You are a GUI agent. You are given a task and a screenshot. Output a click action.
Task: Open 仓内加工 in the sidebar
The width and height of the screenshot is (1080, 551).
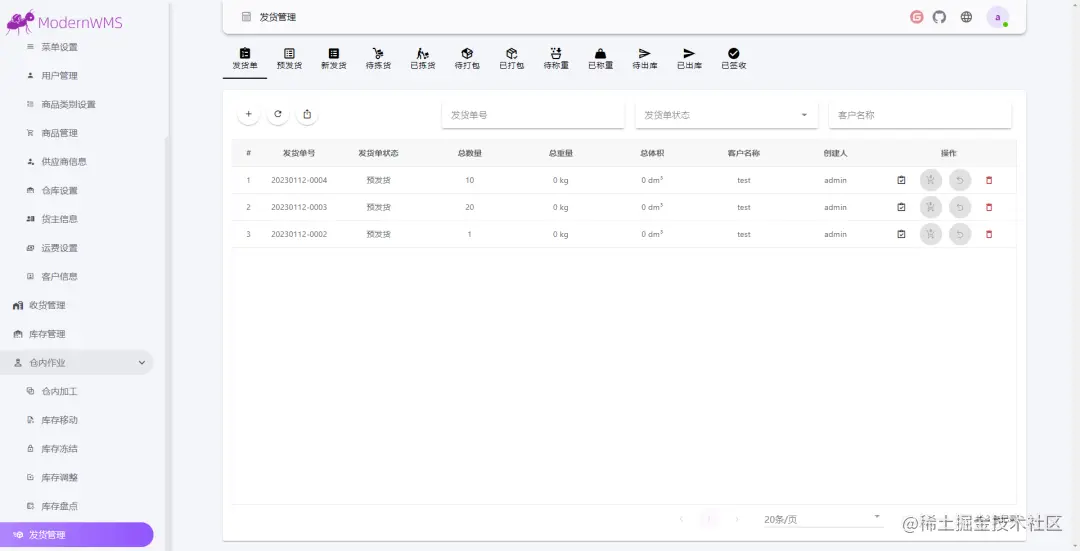click(59, 391)
